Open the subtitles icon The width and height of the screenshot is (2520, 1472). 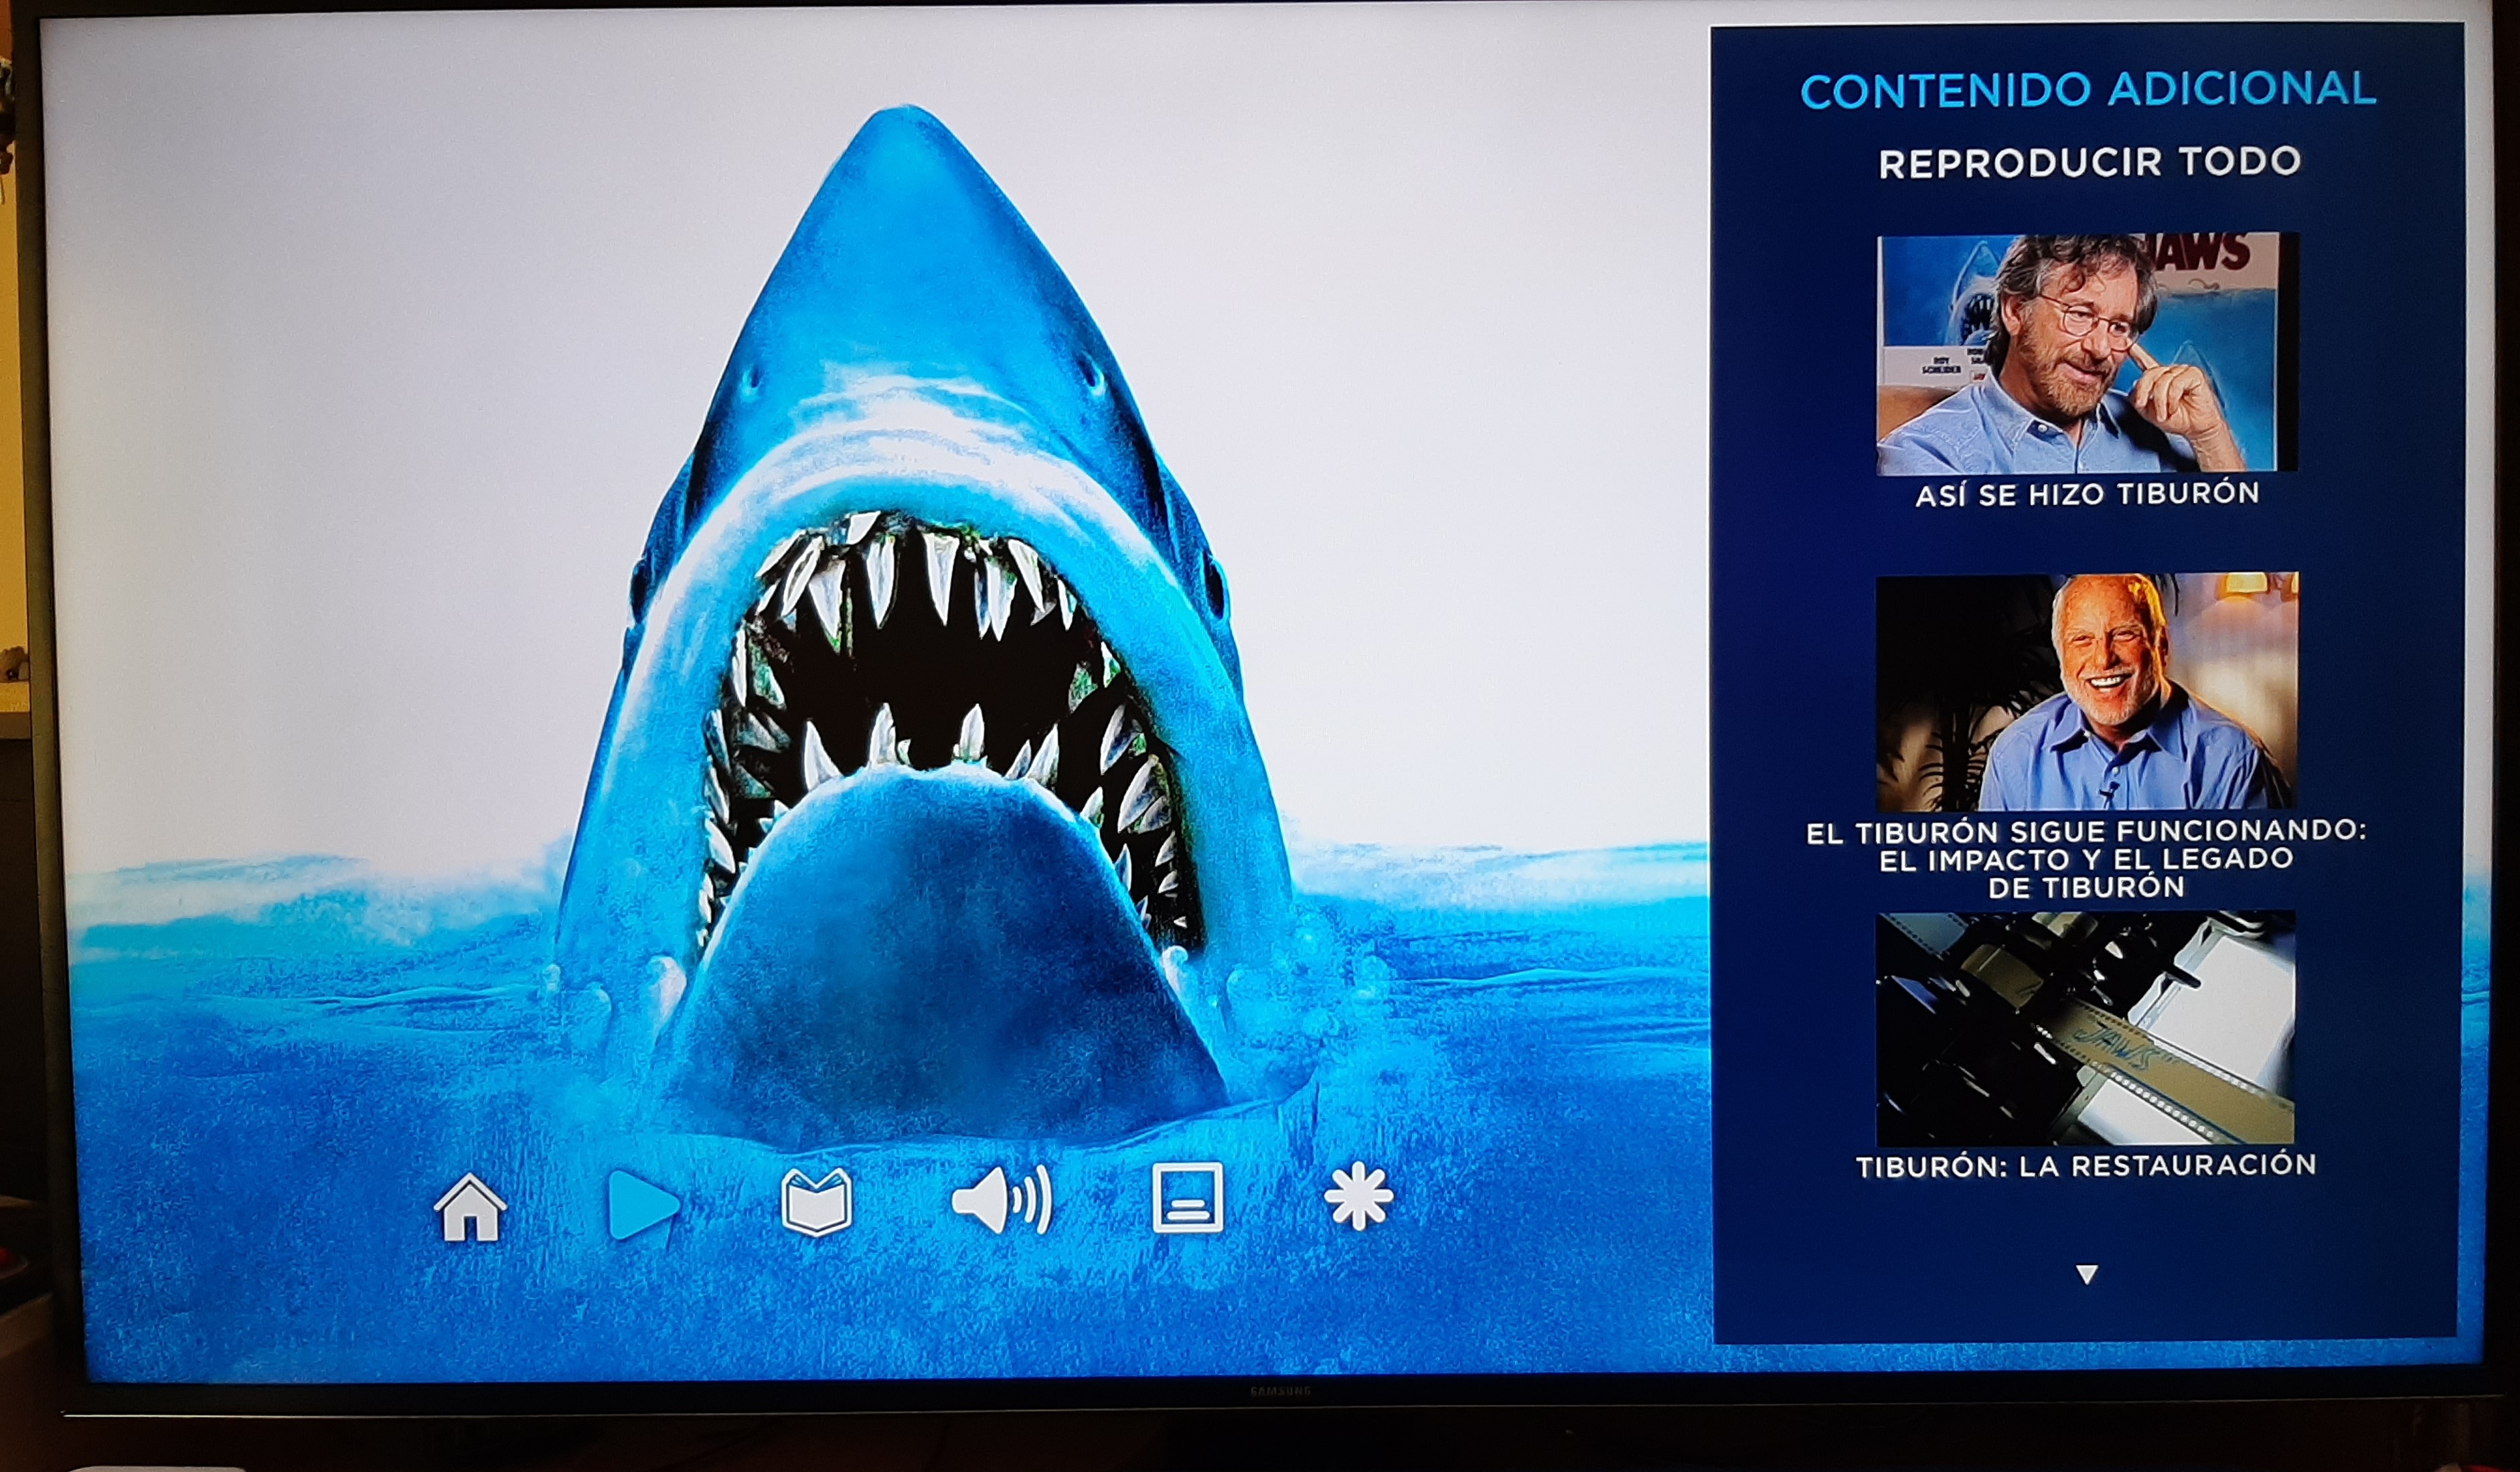pos(1187,1197)
